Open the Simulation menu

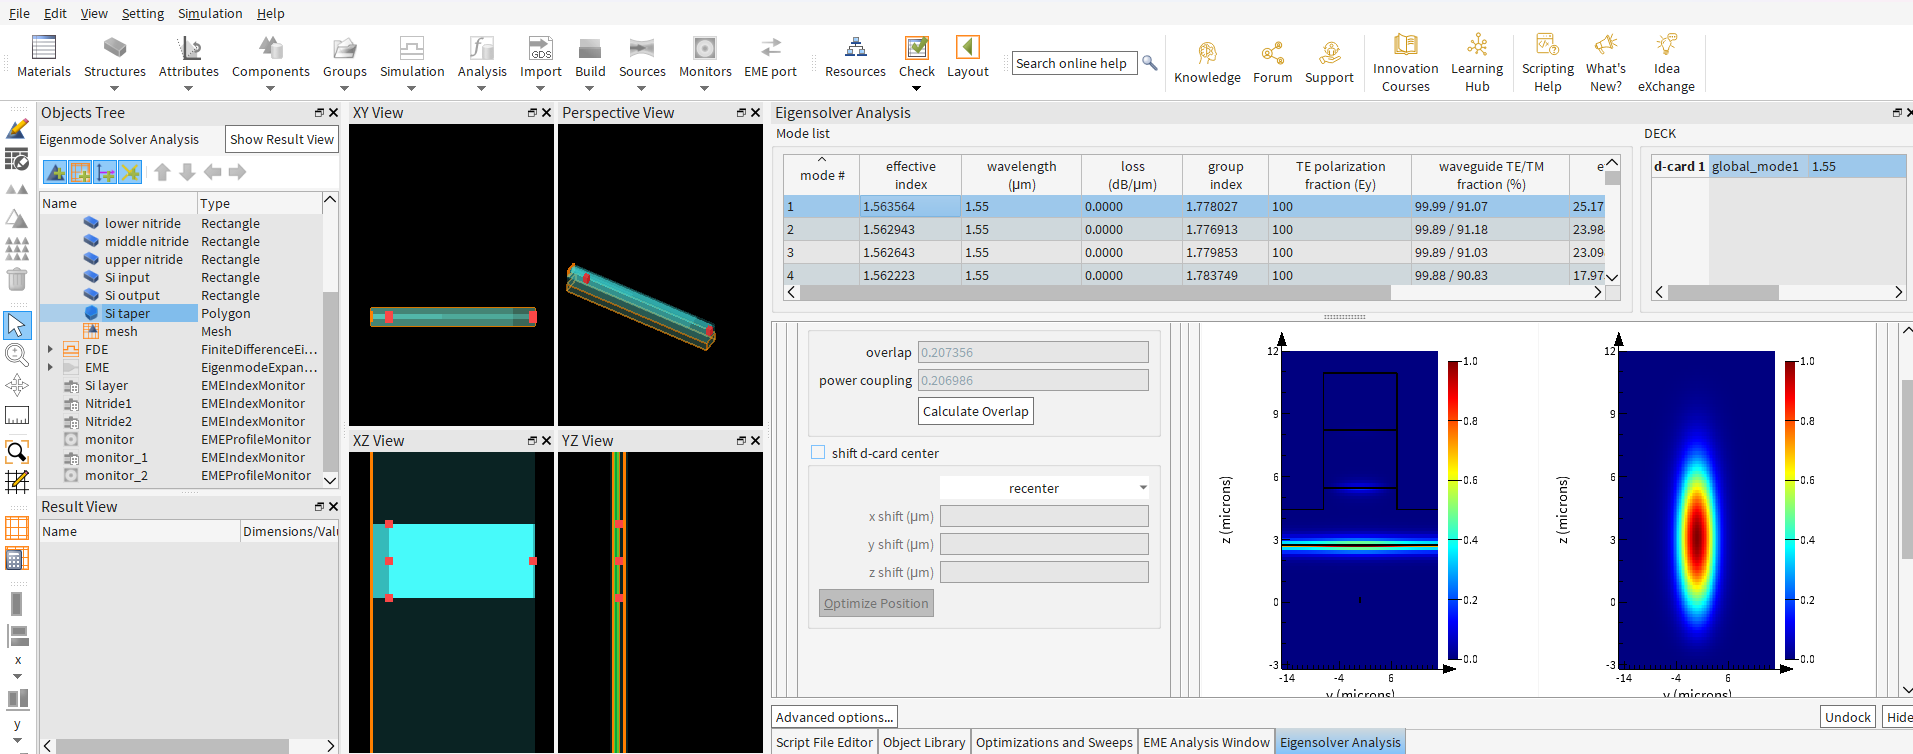pyautogui.click(x=210, y=13)
